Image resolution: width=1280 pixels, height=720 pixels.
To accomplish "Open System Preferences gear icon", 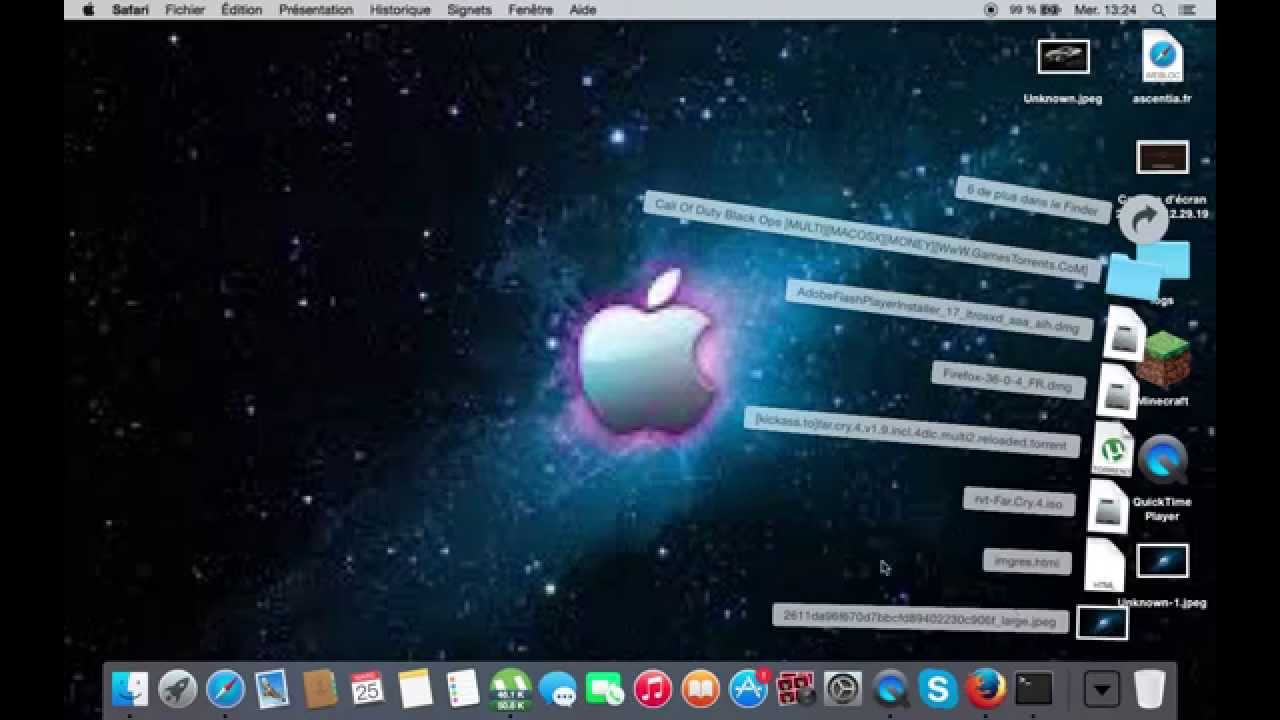I will click(843, 688).
